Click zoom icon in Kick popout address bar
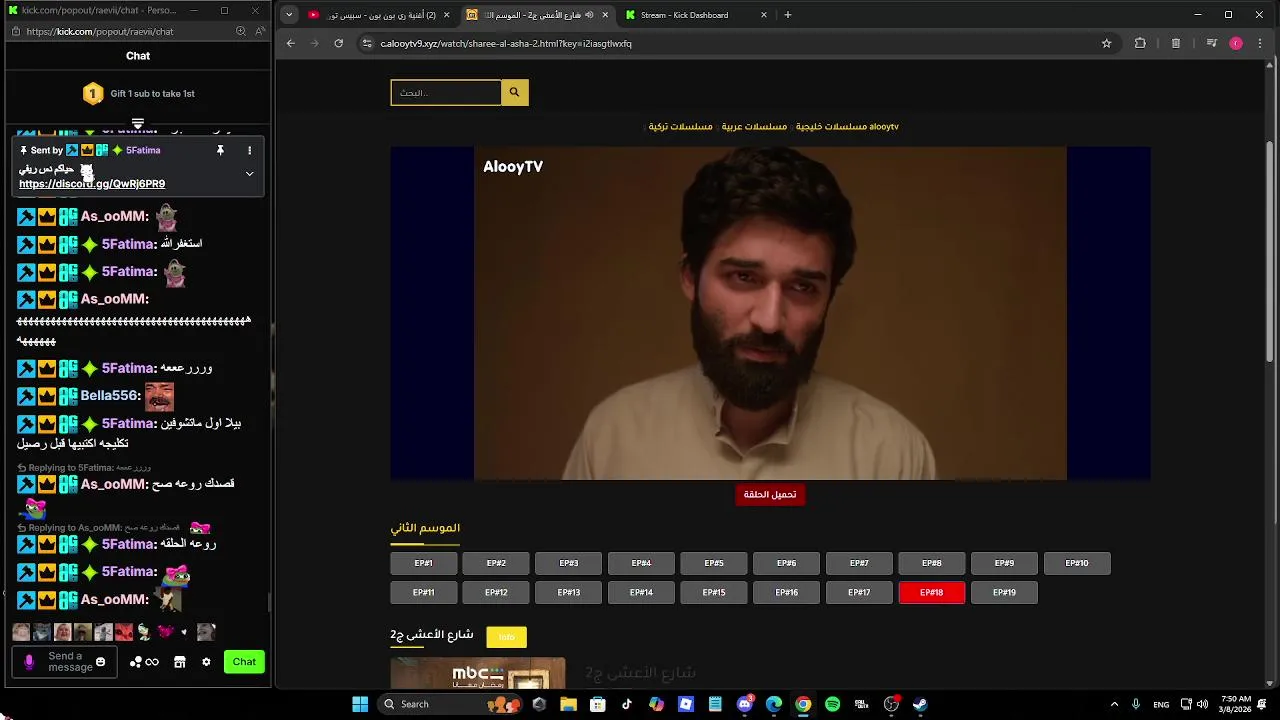Viewport: 1280px width, 720px height. pyautogui.click(x=241, y=31)
